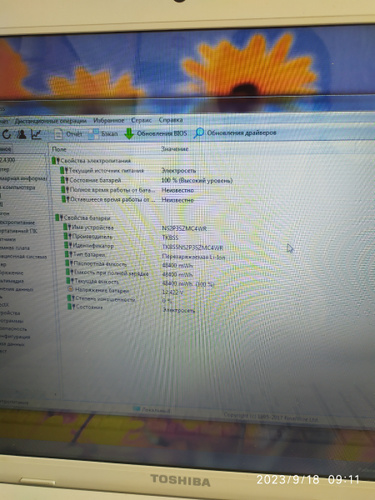Select Электропитание in the left tree
Screen dimensions: 375x500
[x=17, y=222]
